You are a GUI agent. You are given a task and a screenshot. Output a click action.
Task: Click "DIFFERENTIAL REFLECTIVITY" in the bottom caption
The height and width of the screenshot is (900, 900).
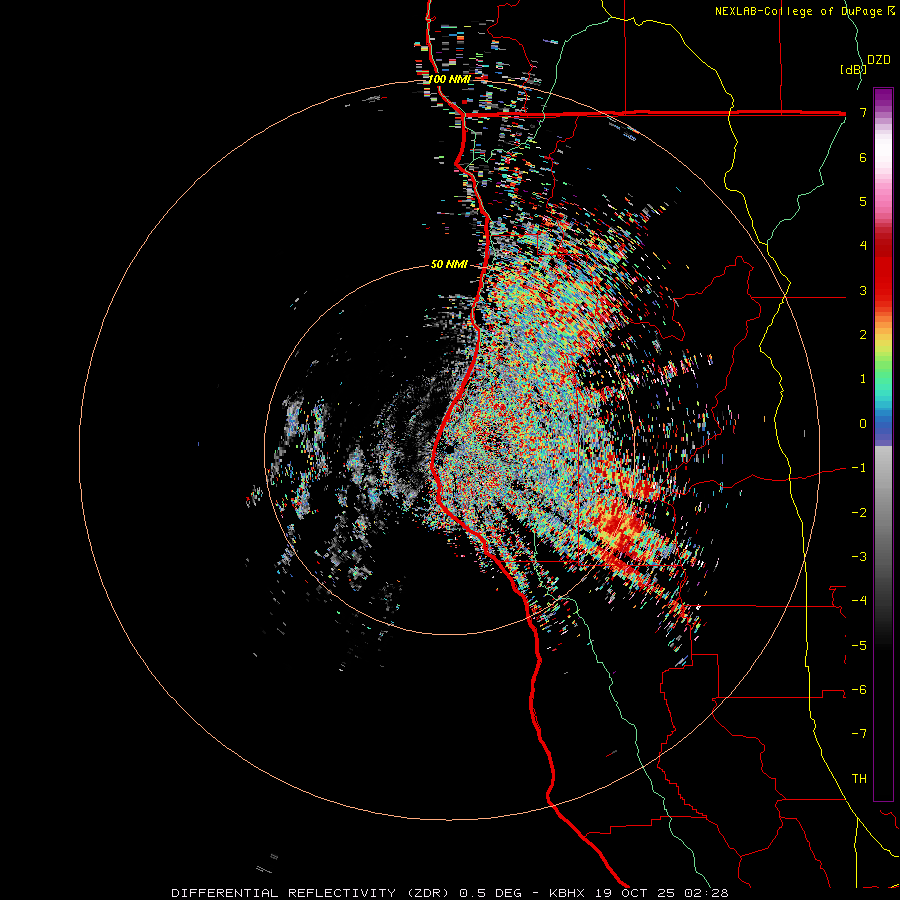click(283, 893)
